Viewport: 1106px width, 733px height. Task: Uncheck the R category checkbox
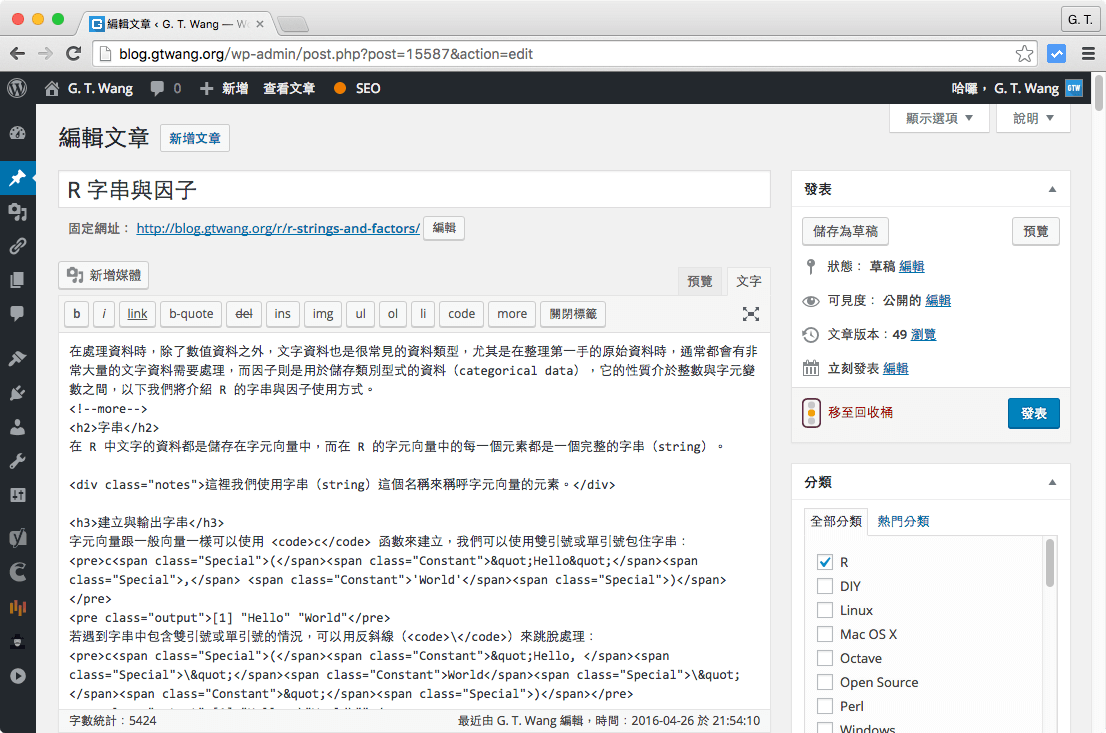tap(824, 562)
